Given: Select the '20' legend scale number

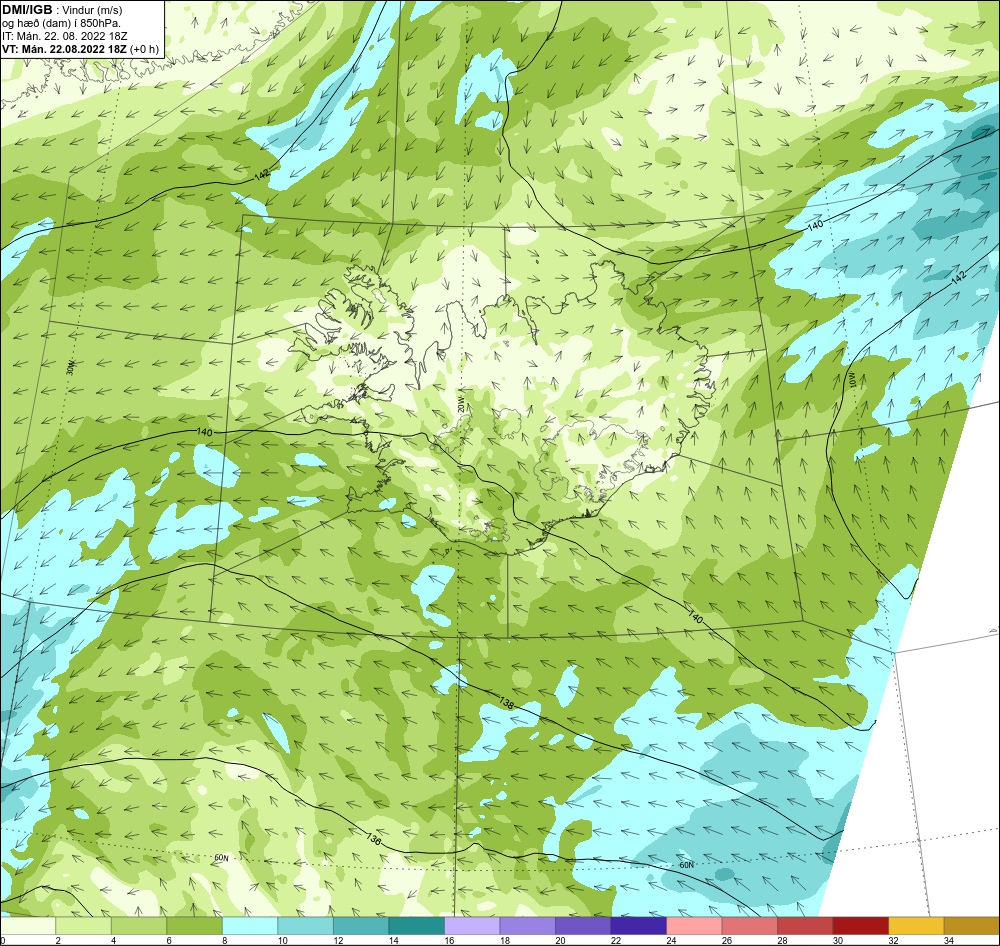Looking at the screenshot, I should 561,940.
